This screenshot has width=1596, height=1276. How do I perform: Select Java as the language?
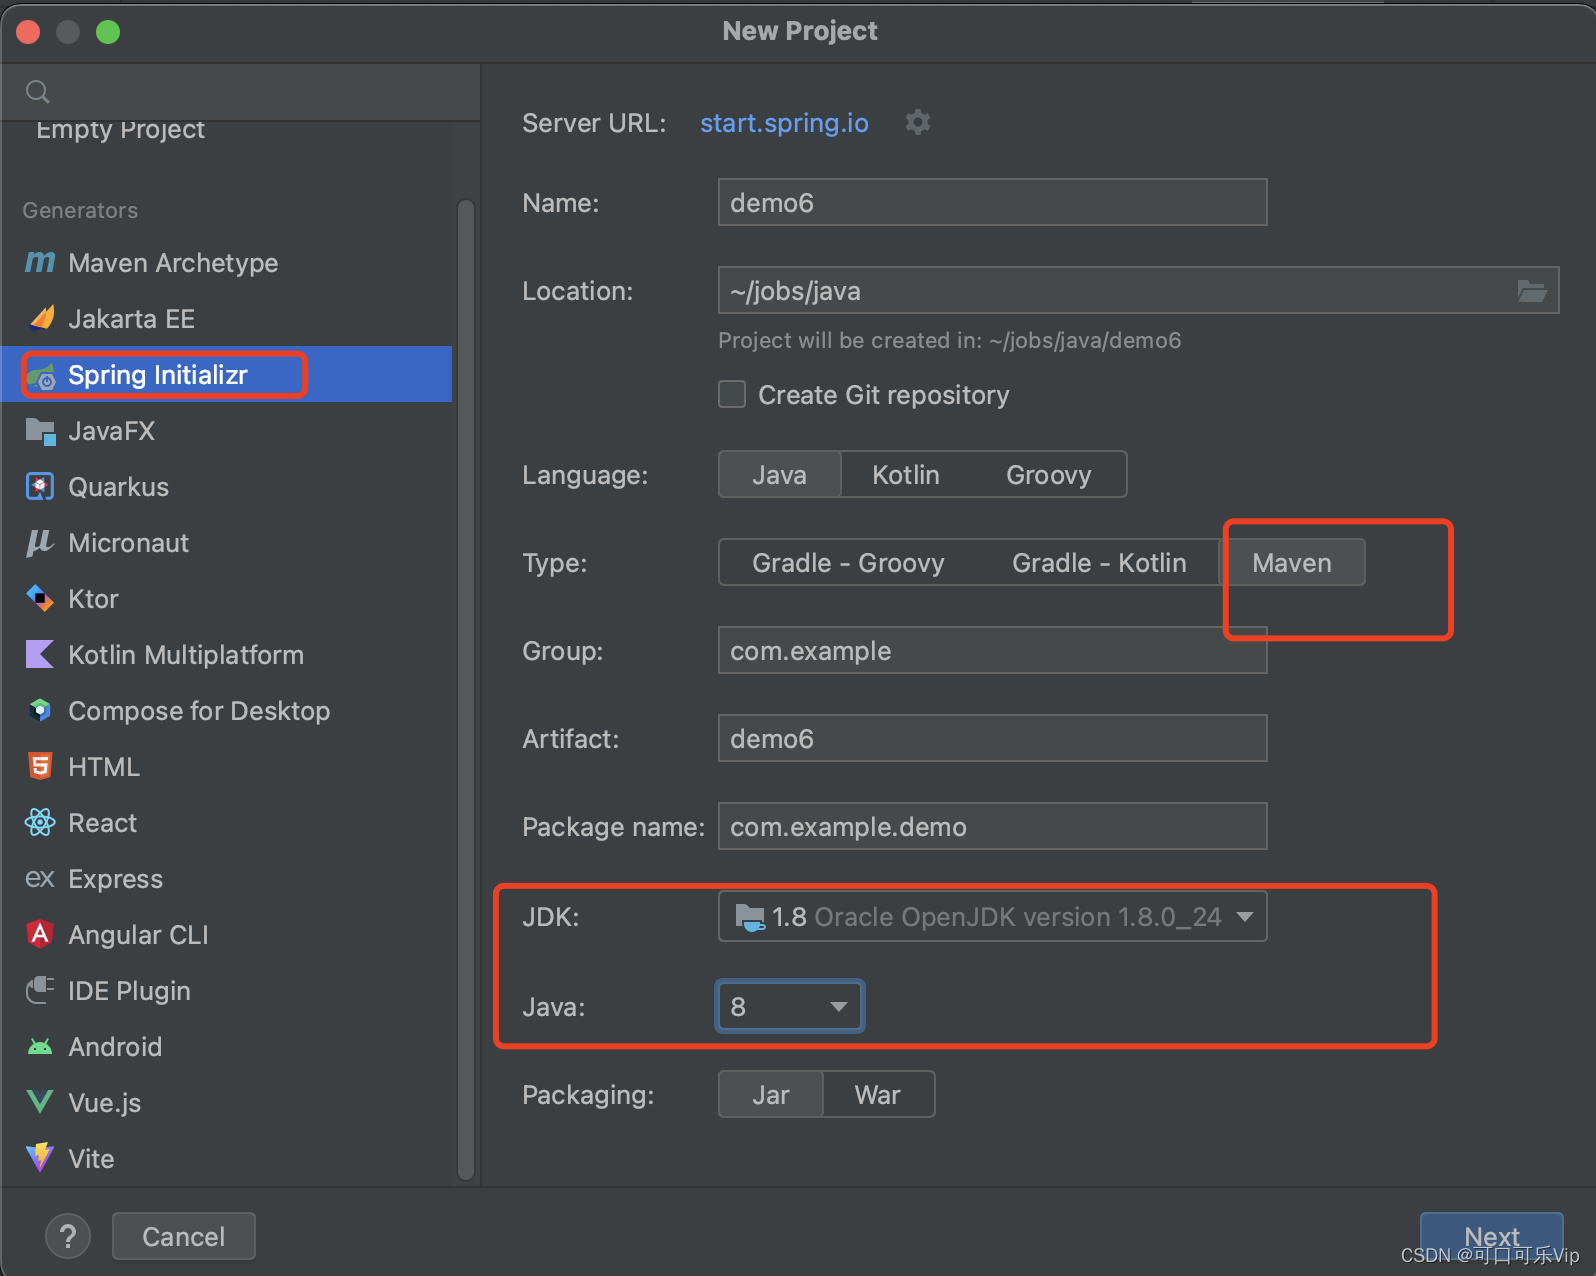pos(780,474)
